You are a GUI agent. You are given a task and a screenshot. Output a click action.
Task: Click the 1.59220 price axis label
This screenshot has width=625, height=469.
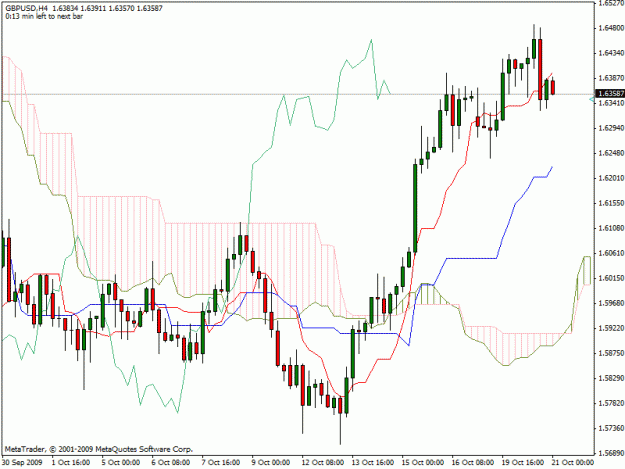pos(611,328)
